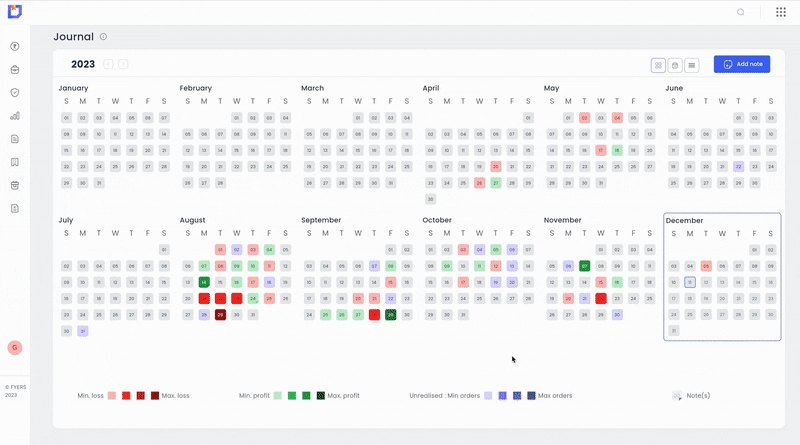Screen dimensions: 800x445
Task: Go to the next year
Action: click(123, 64)
